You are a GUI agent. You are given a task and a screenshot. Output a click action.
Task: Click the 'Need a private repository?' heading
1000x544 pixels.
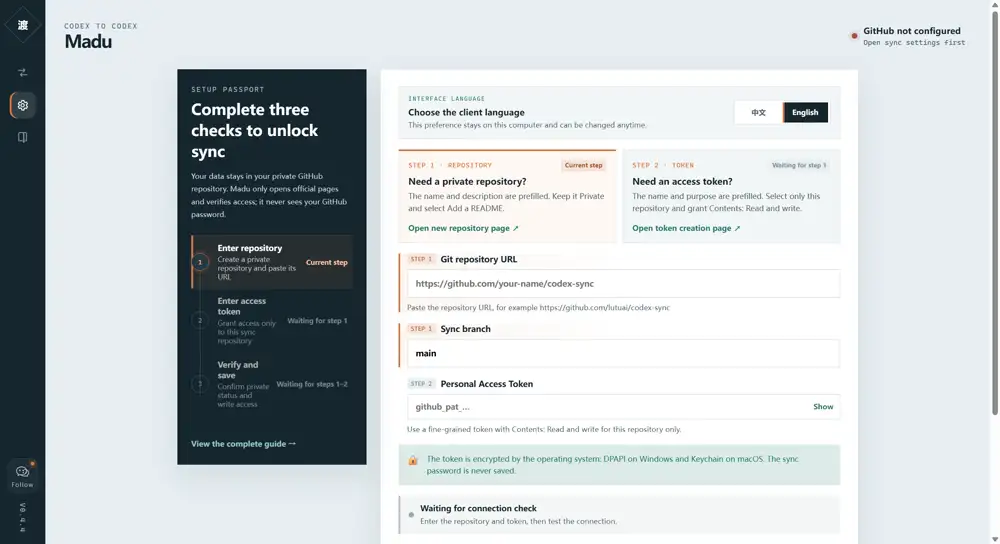pos(467,182)
